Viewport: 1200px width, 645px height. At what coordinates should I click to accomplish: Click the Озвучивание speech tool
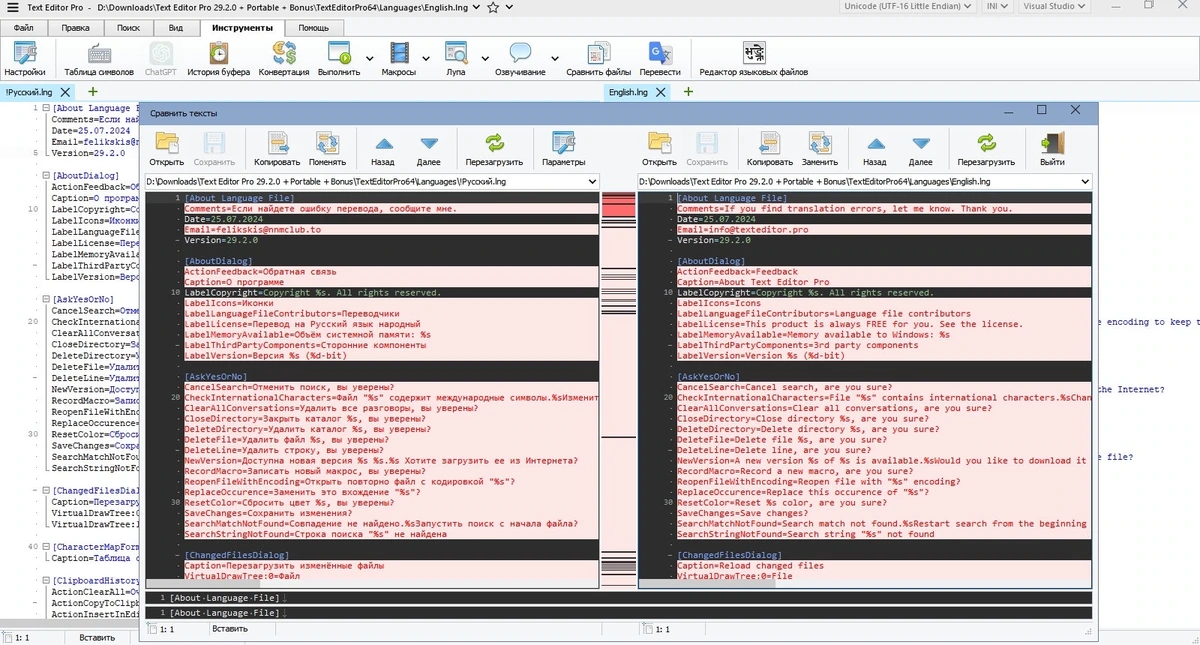coord(520,59)
